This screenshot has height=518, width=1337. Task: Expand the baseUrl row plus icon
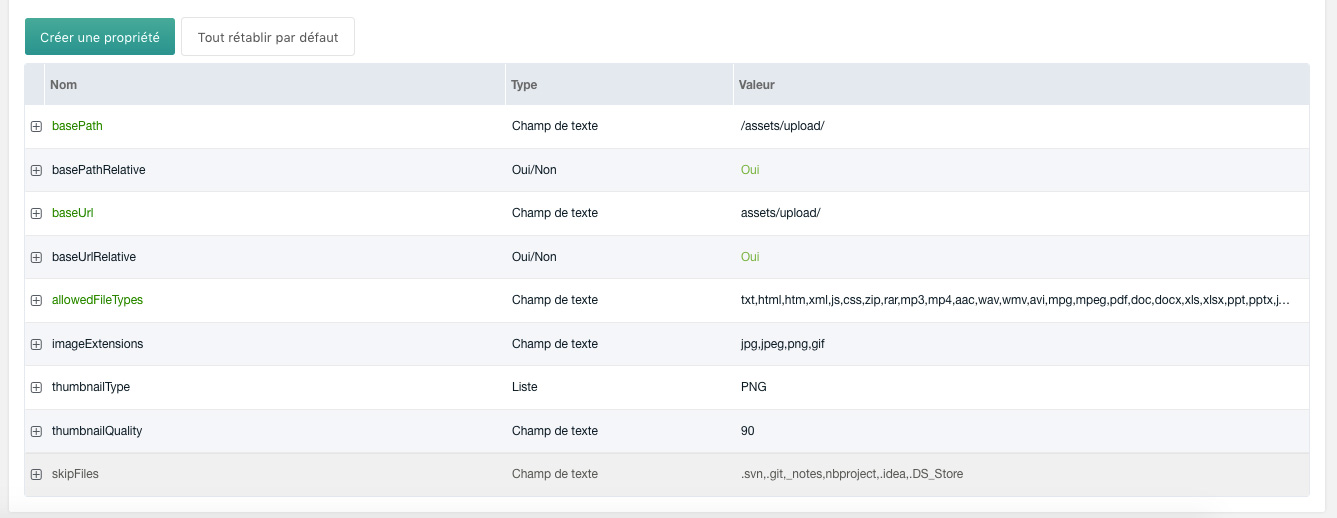(x=36, y=213)
